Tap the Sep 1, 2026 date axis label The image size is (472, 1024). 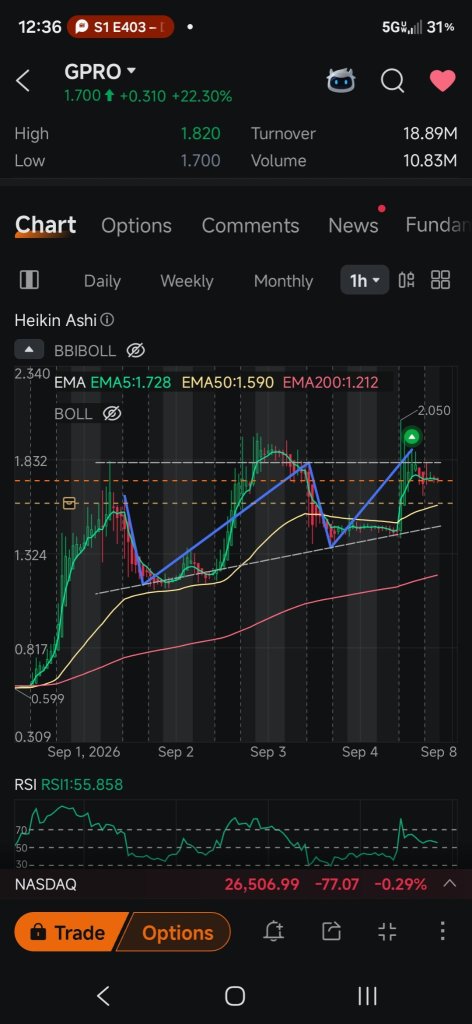[84, 752]
